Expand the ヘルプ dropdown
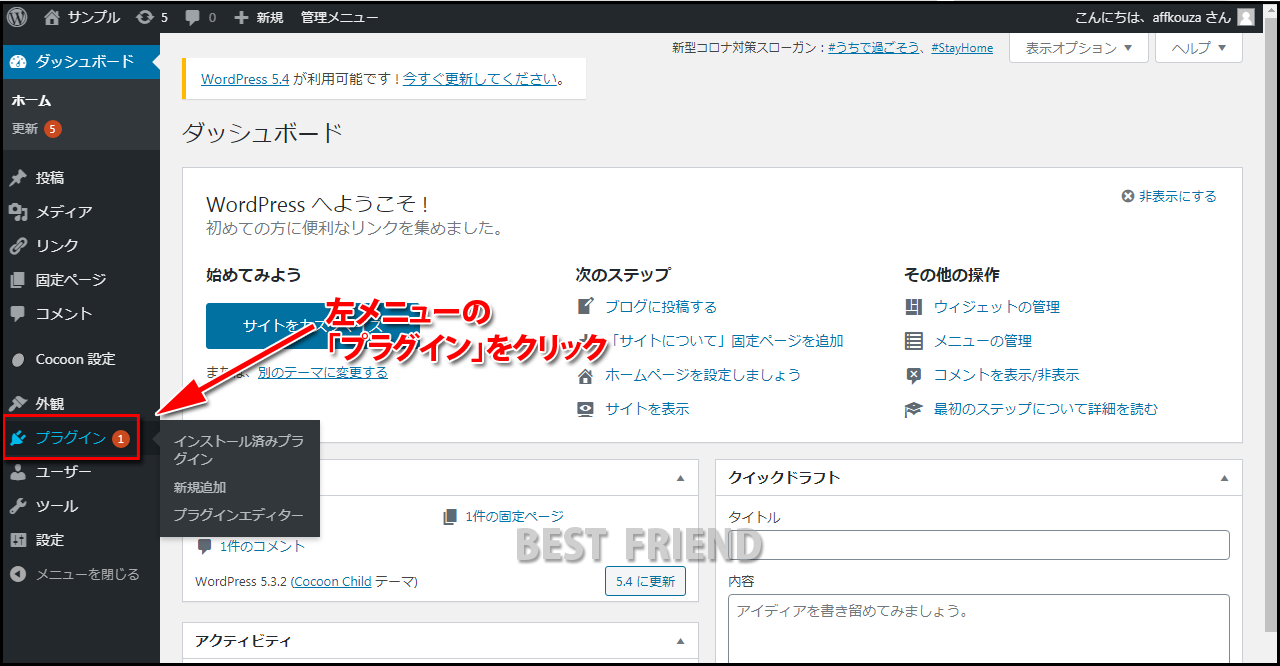Viewport: 1280px width, 666px height. [x=1198, y=47]
